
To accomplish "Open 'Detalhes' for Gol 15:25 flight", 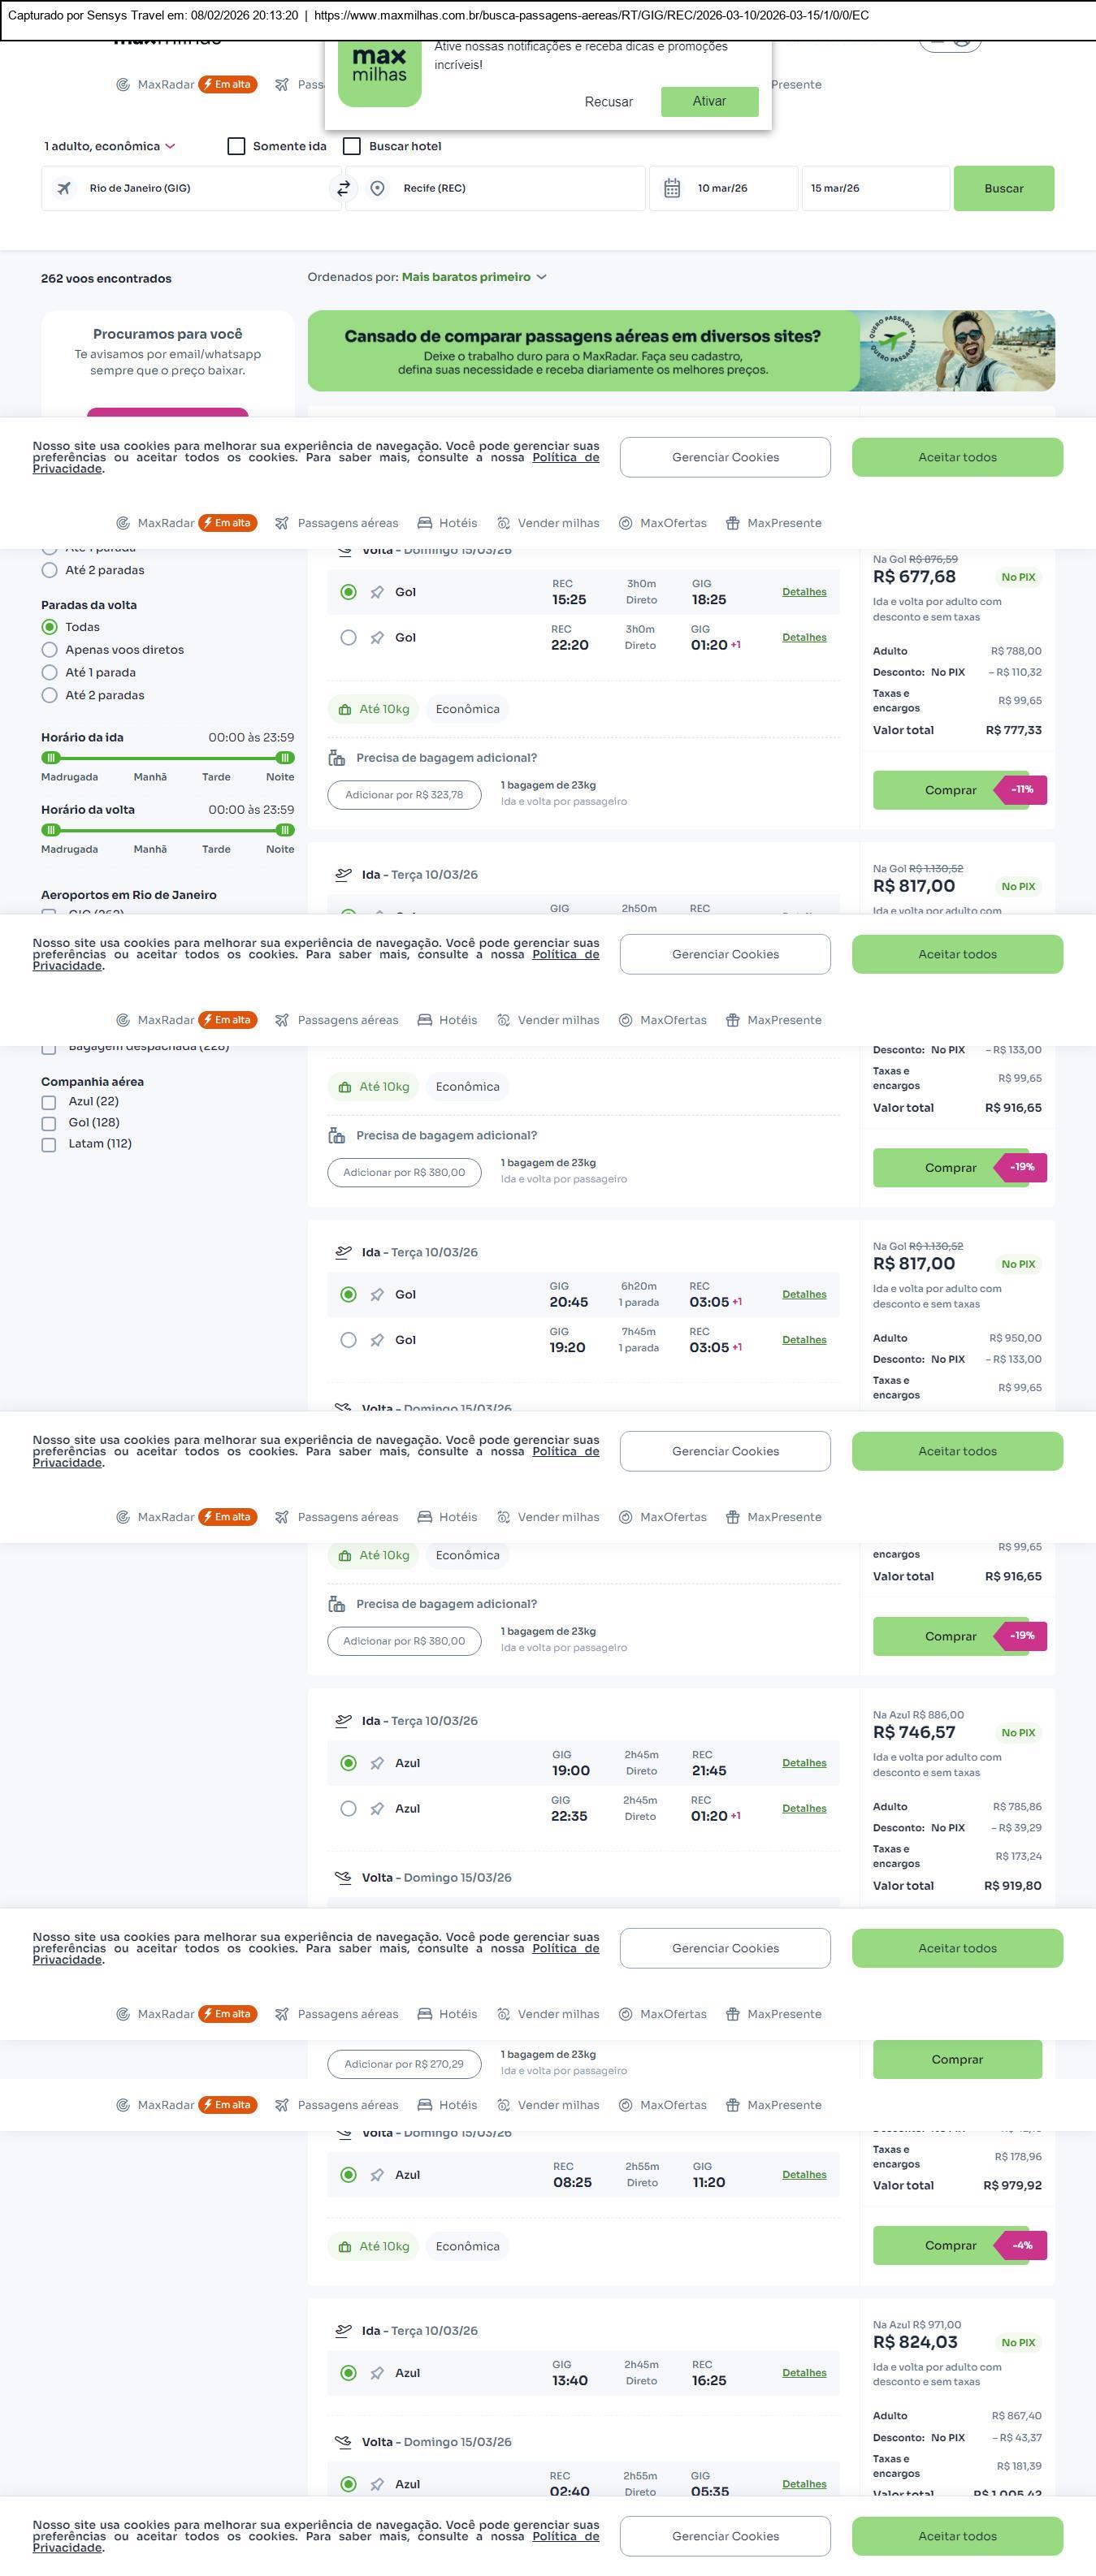I will (804, 592).
